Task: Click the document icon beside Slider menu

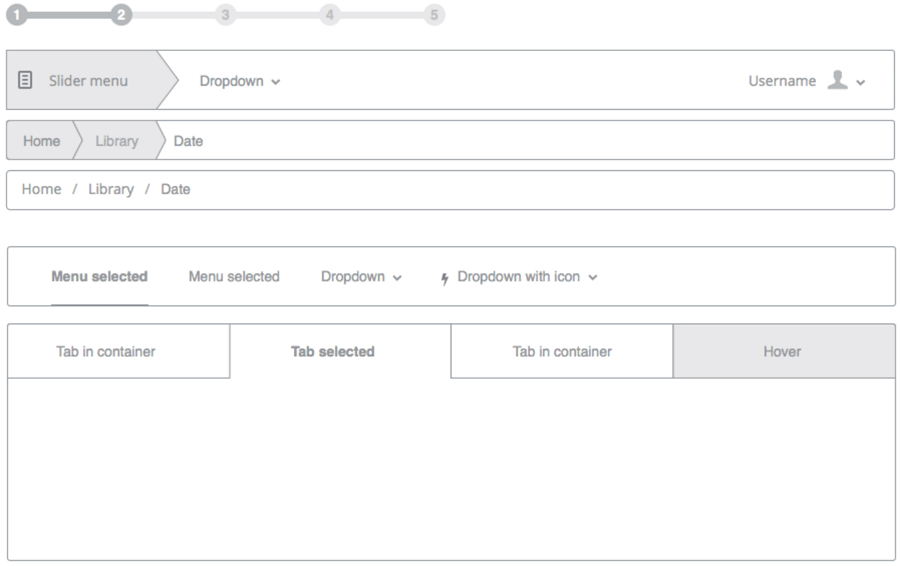Action: [26, 80]
